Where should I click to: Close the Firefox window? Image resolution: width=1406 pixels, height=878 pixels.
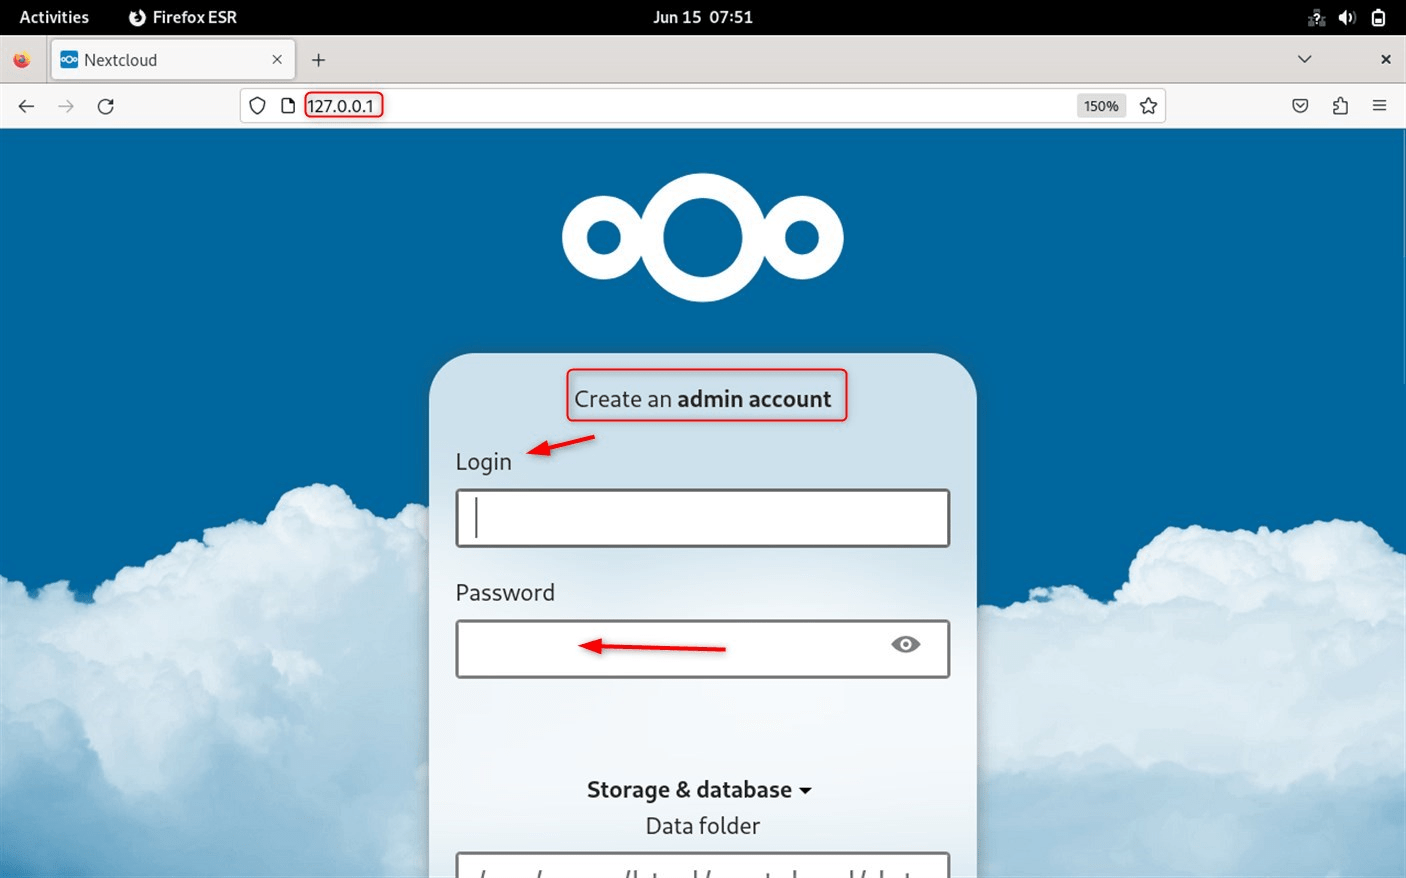coord(1386,60)
